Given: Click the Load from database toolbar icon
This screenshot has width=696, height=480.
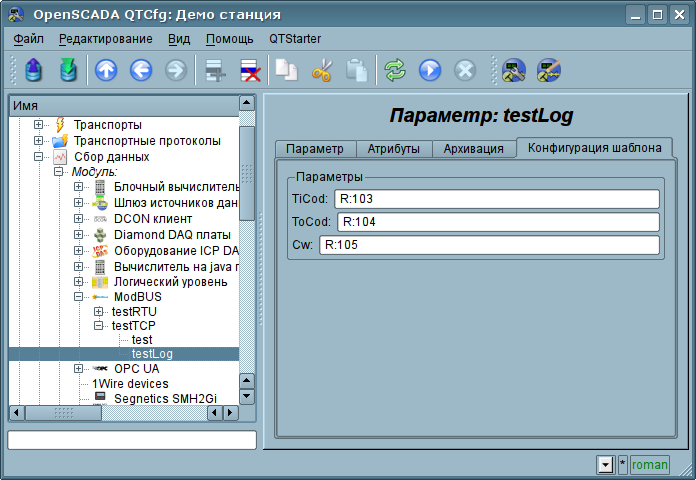Looking at the screenshot, I should pyautogui.click(x=34, y=70).
